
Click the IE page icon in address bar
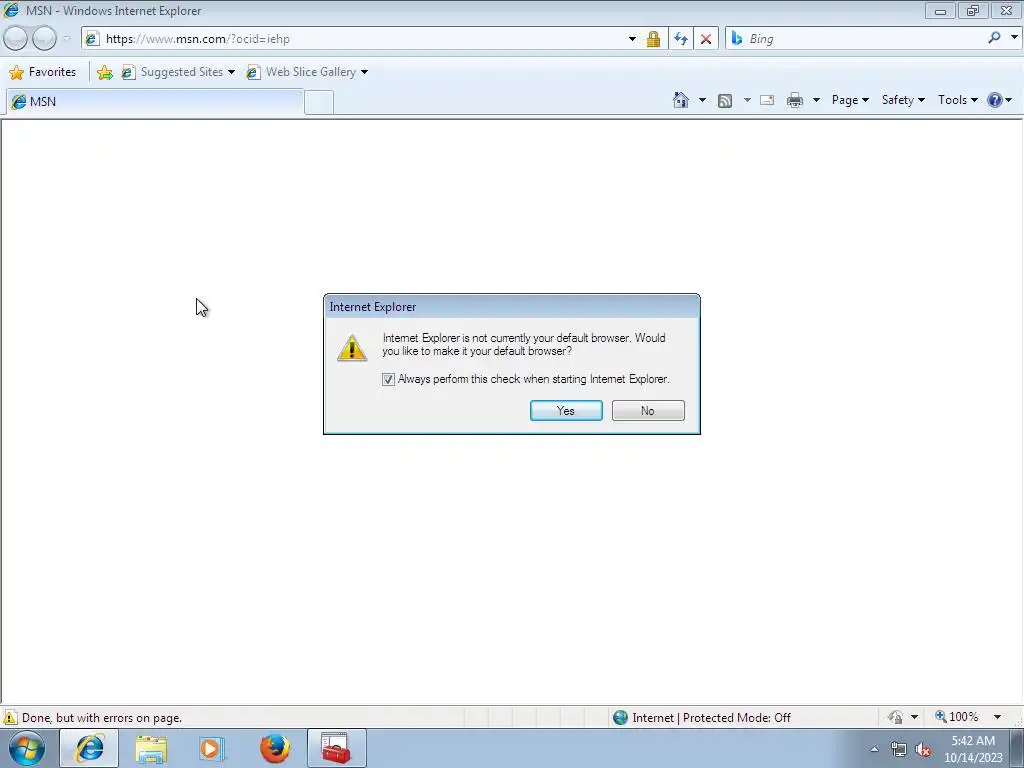[x=92, y=39]
